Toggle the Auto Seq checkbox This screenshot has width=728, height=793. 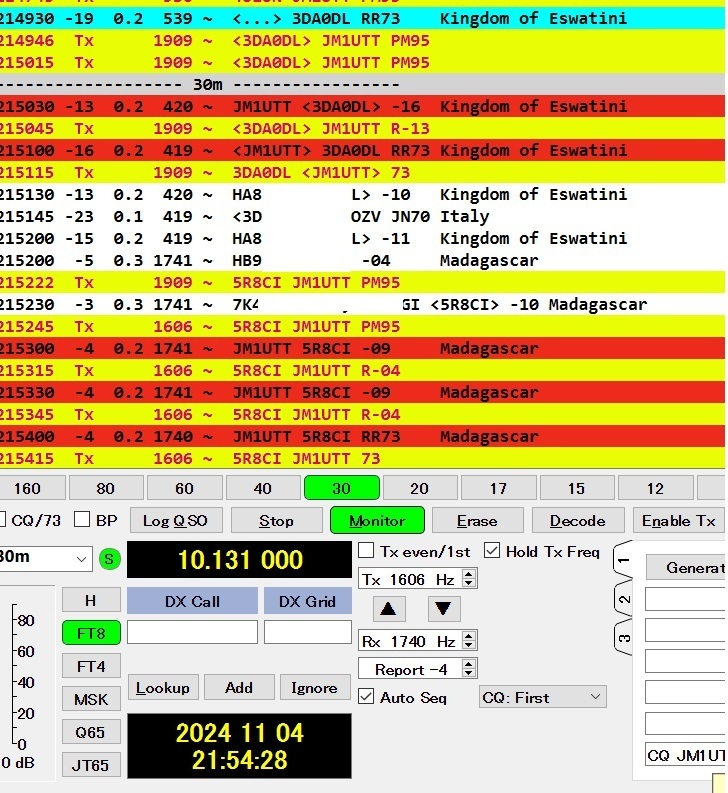[x=367, y=697]
